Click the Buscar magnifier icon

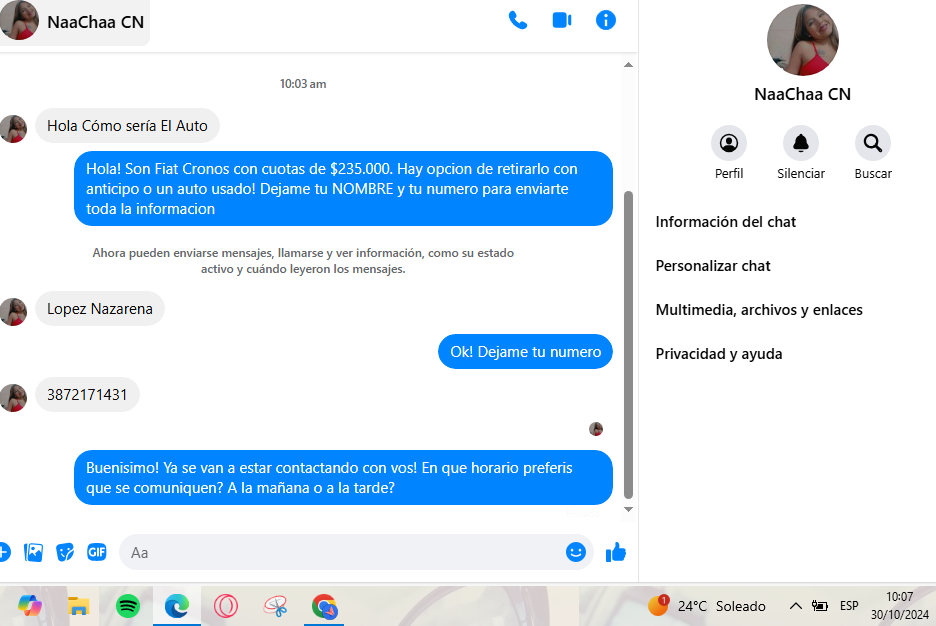pos(873,143)
